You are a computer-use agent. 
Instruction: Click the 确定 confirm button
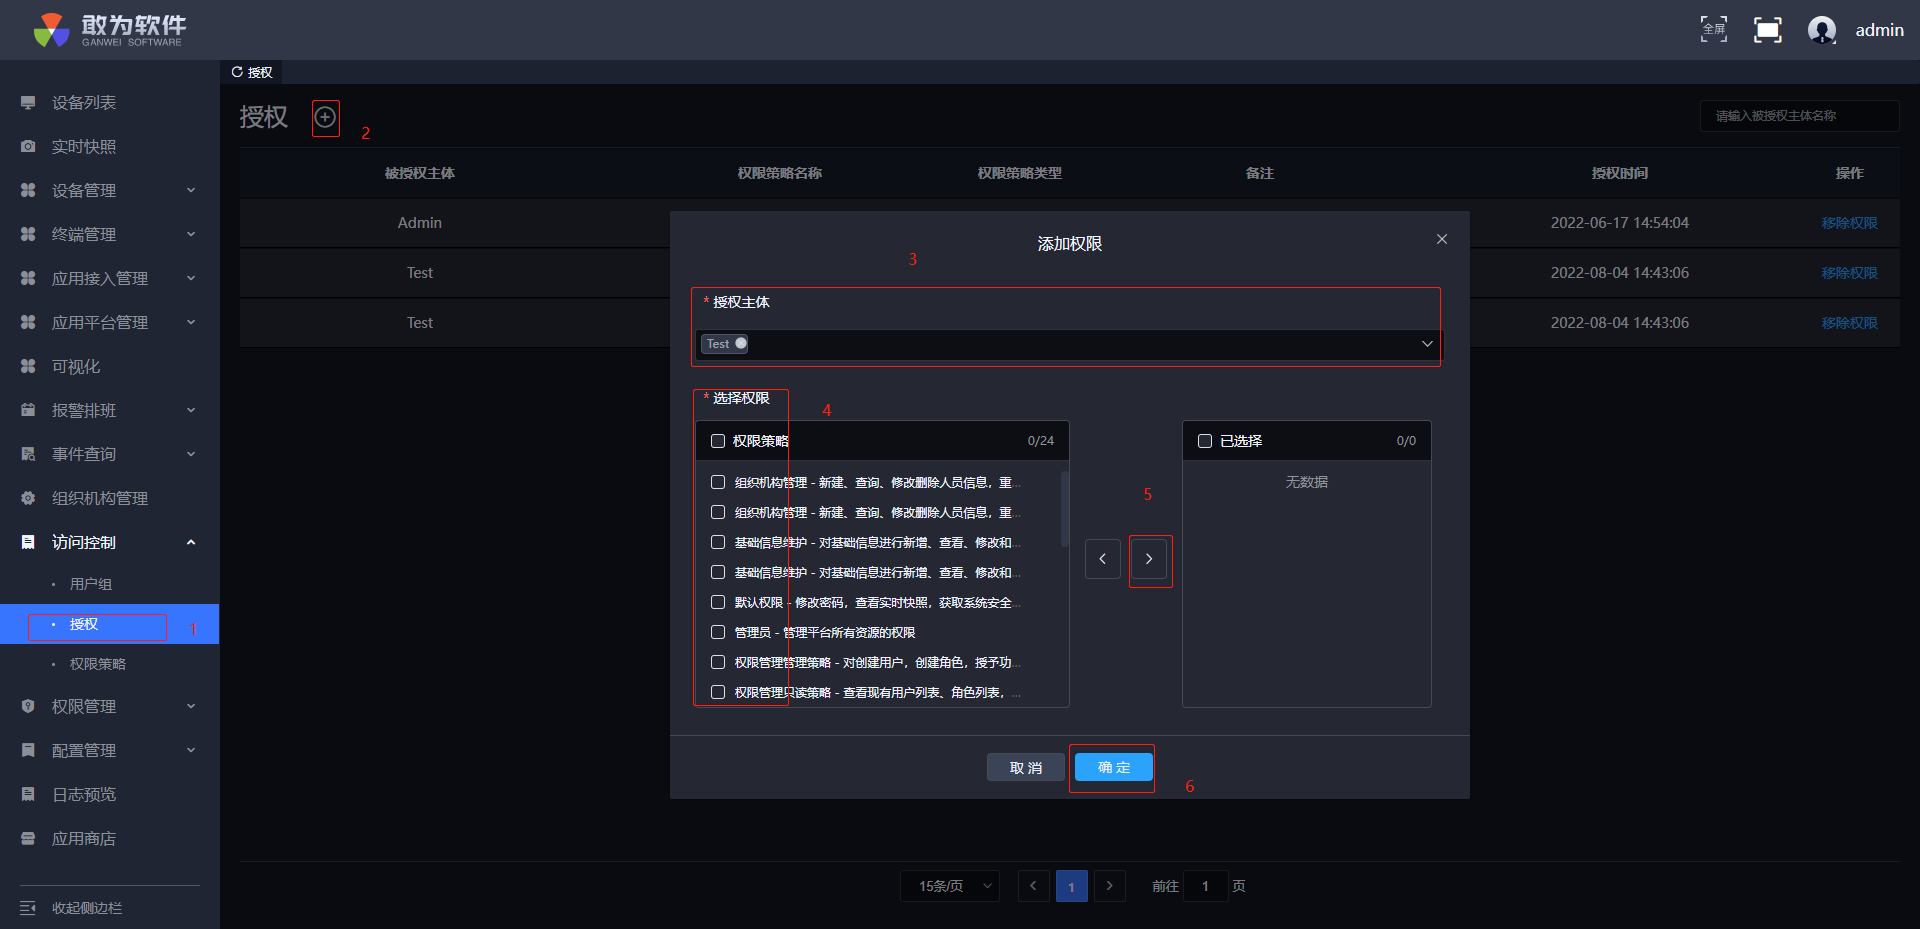pyautogui.click(x=1113, y=767)
